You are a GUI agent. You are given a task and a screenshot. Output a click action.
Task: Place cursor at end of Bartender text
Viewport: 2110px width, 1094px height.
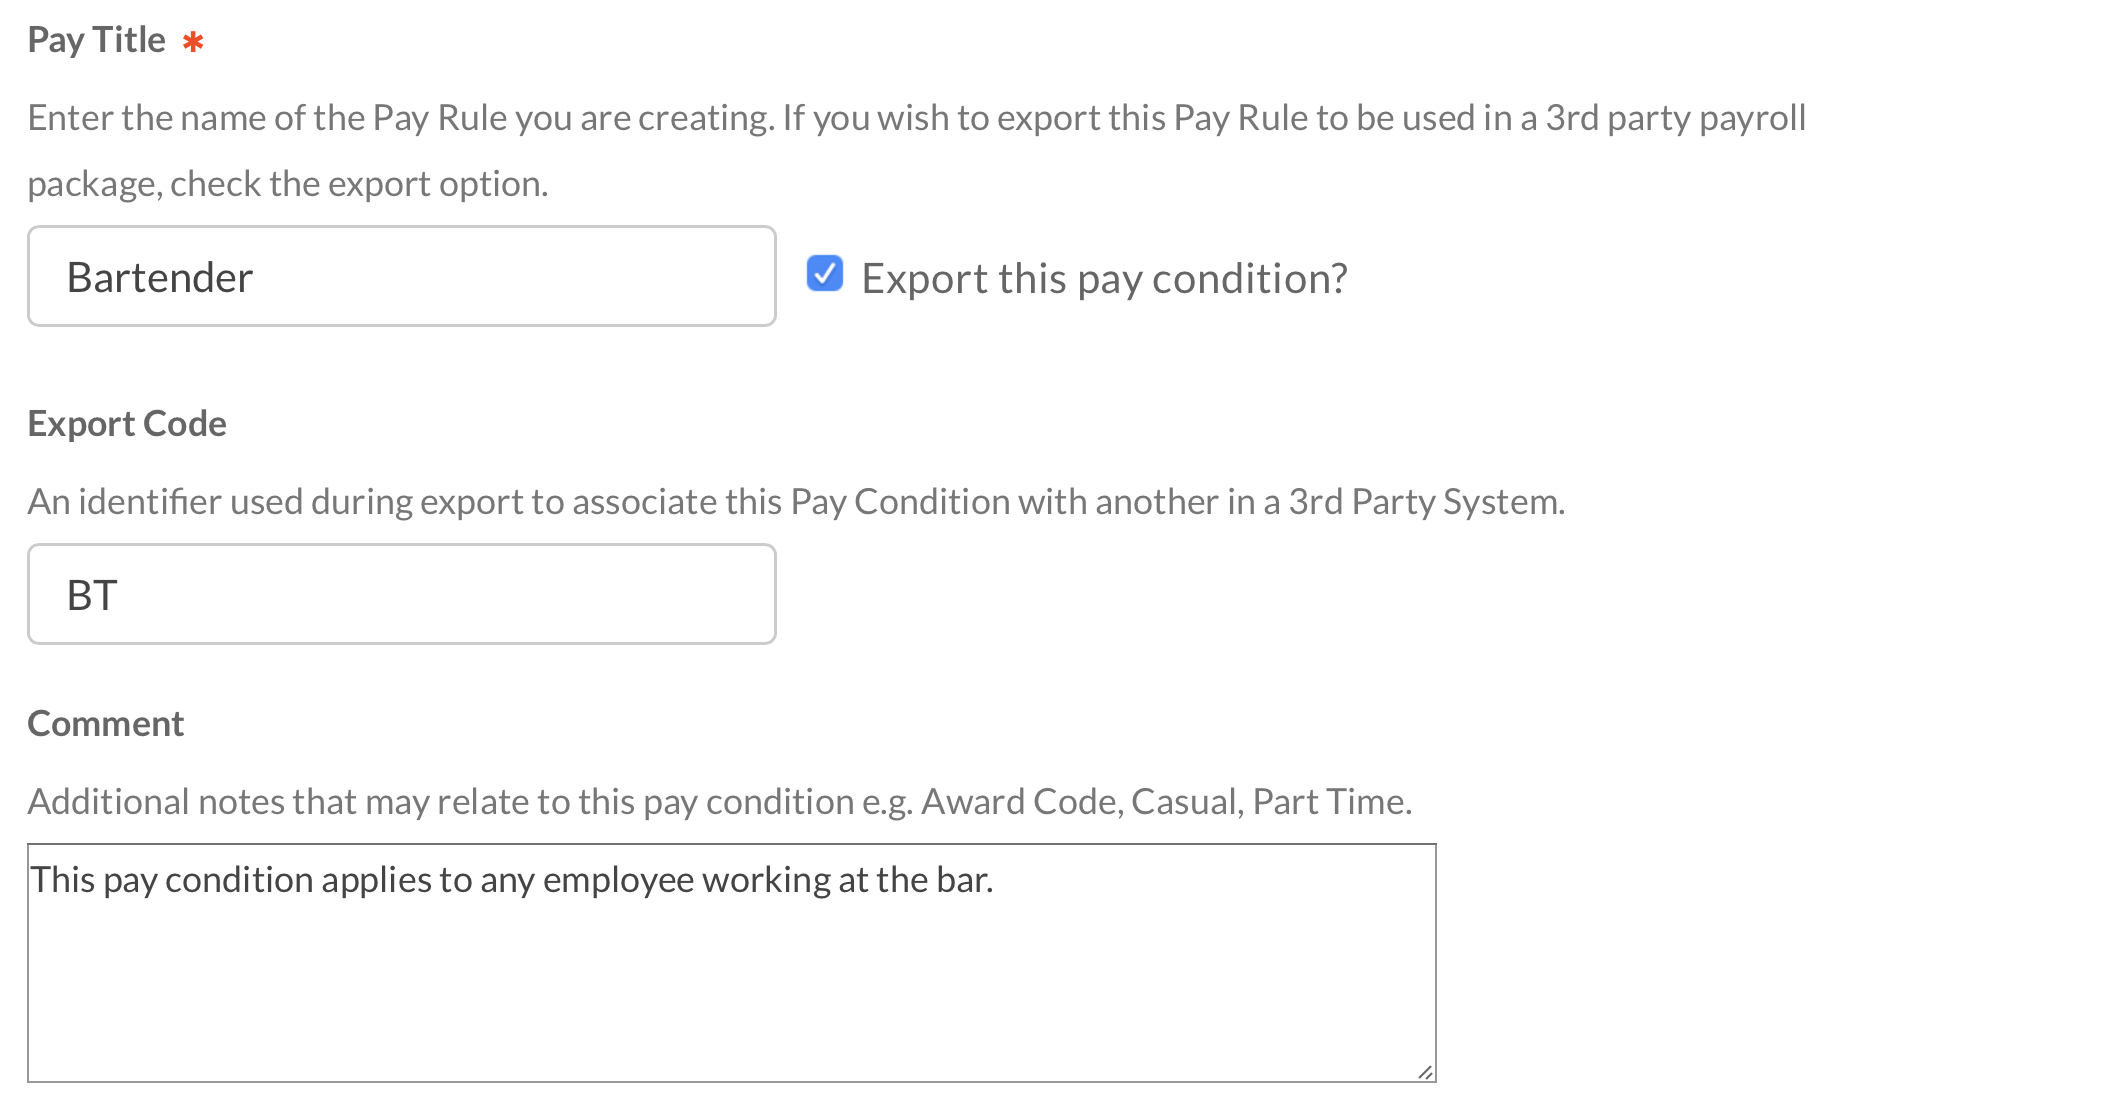(x=255, y=275)
